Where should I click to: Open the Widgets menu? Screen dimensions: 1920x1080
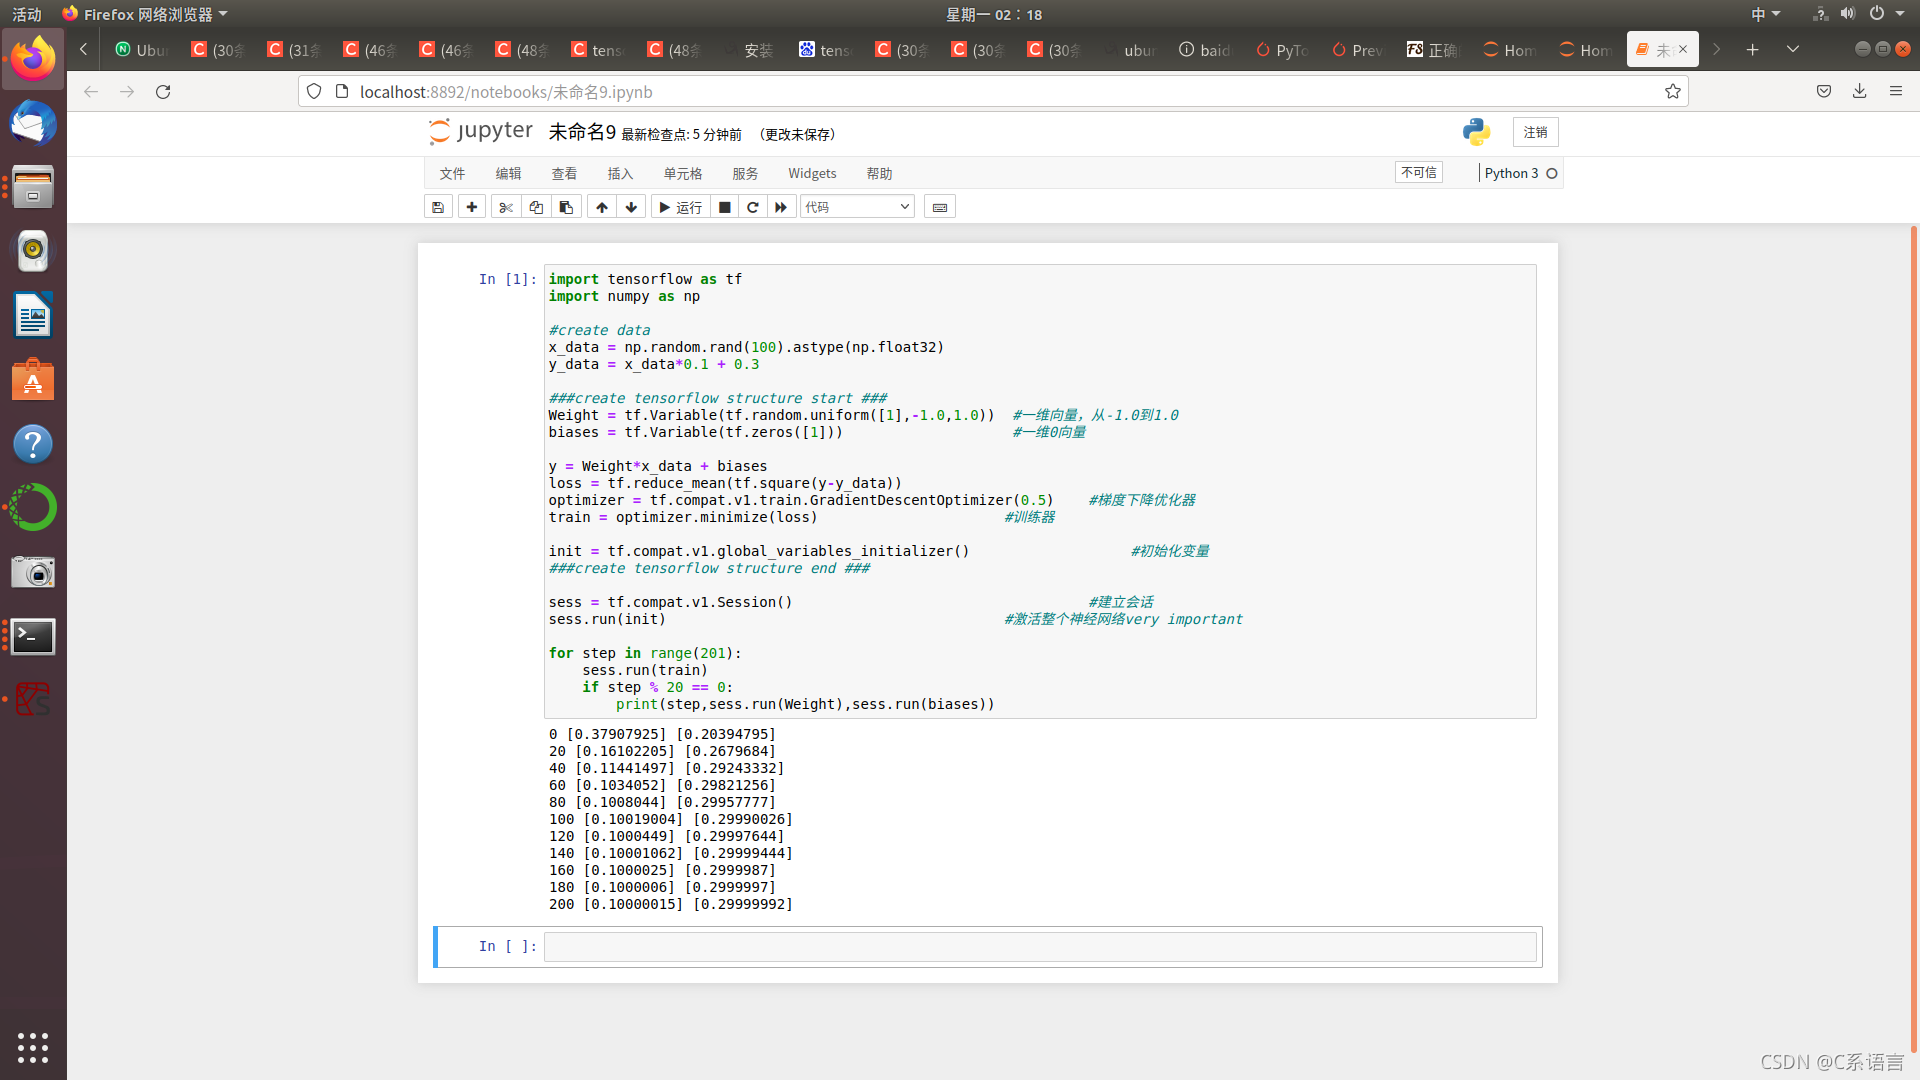tap(812, 173)
